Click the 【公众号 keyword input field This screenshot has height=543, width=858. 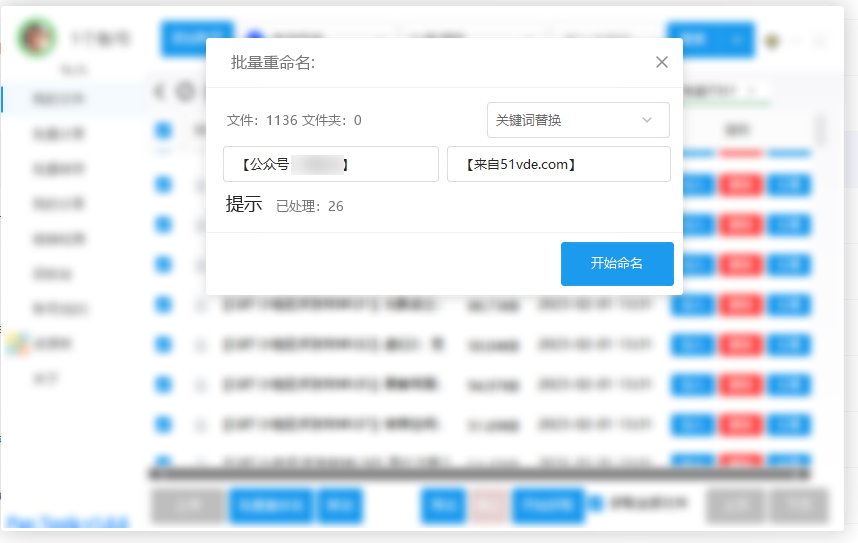(331, 164)
